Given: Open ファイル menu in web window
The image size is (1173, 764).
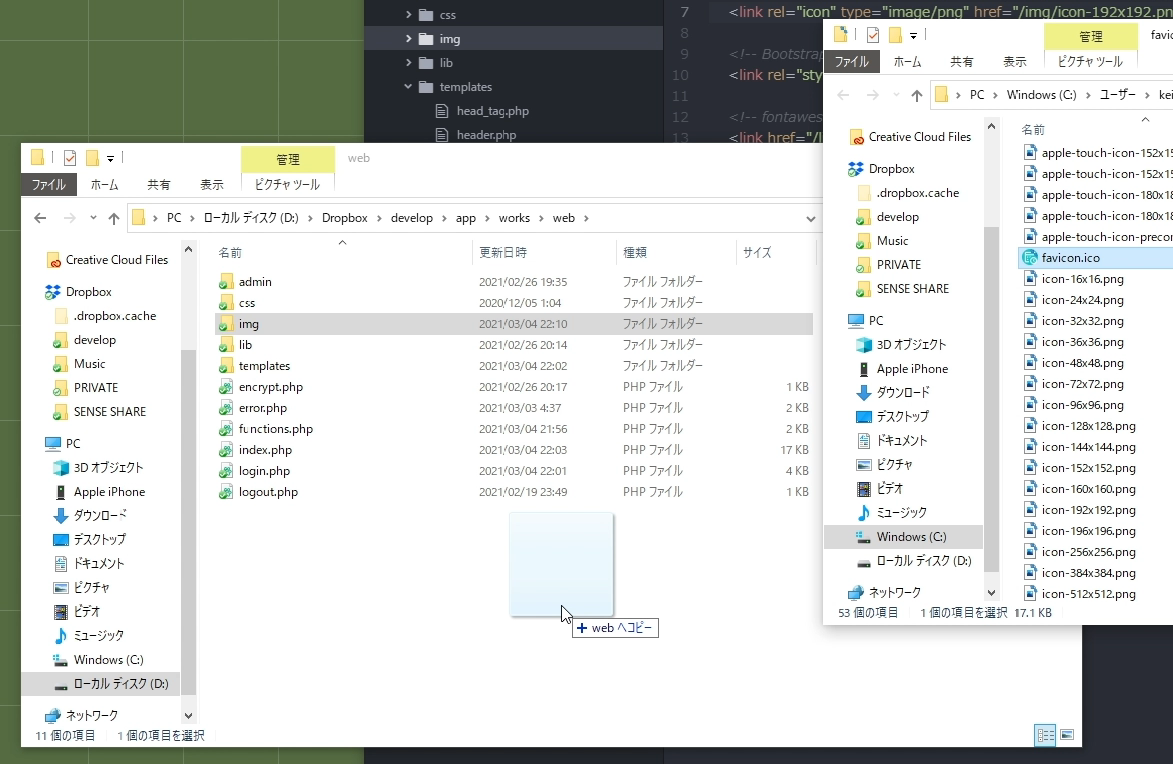Looking at the screenshot, I should [x=49, y=184].
